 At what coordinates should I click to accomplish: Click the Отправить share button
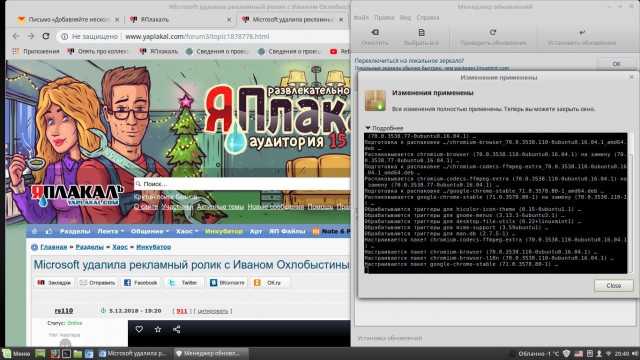(x=97, y=282)
